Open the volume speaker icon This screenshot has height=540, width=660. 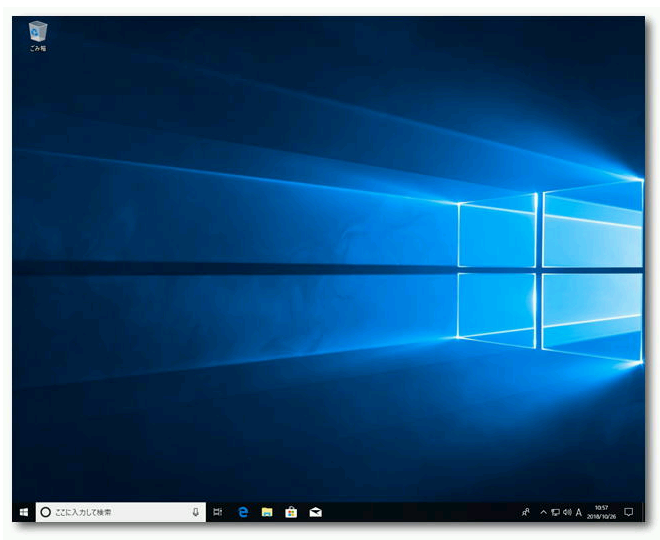coord(567,512)
